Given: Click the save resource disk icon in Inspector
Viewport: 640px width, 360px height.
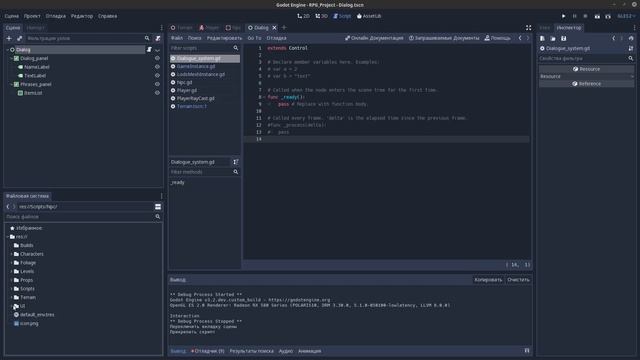Looking at the screenshot, I should click(x=564, y=38).
